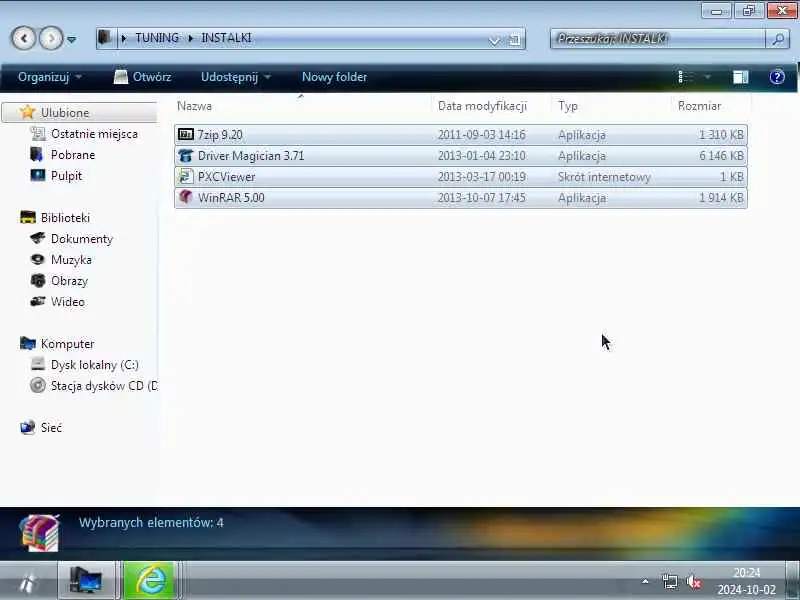Go forward with the right arrow button
Image resolution: width=800 pixels, height=600 pixels.
click(x=51, y=38)
